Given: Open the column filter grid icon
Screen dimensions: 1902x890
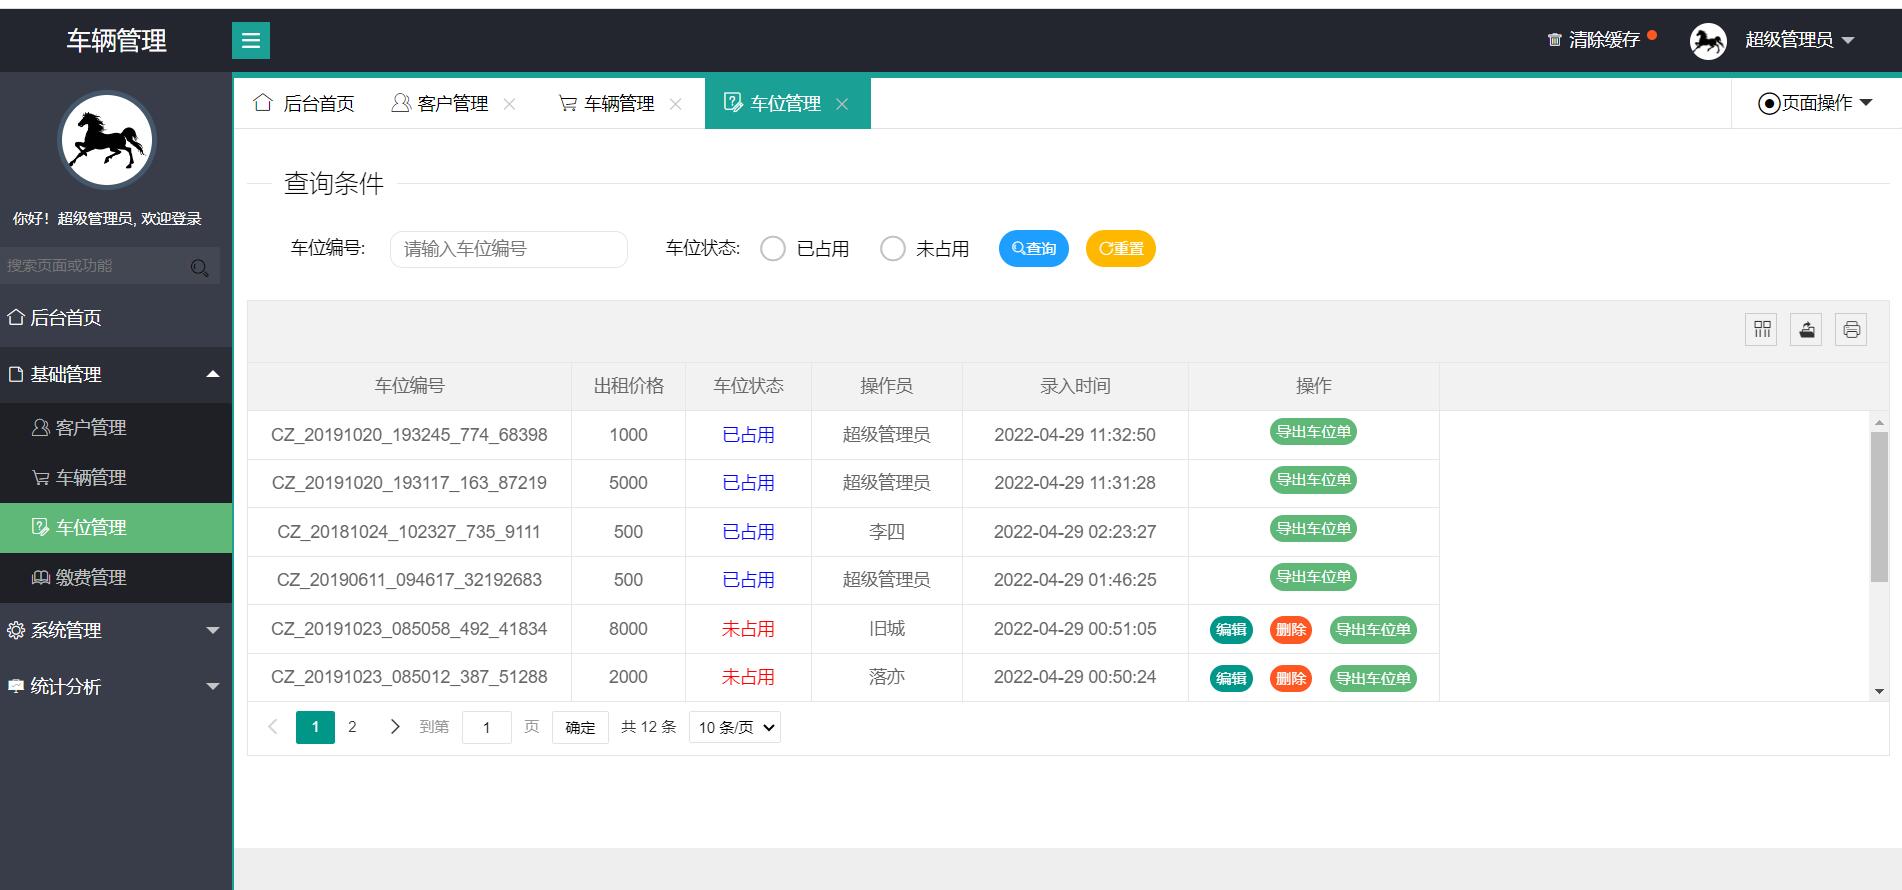Looking at the screenshot, I should tap(1762, 329).
